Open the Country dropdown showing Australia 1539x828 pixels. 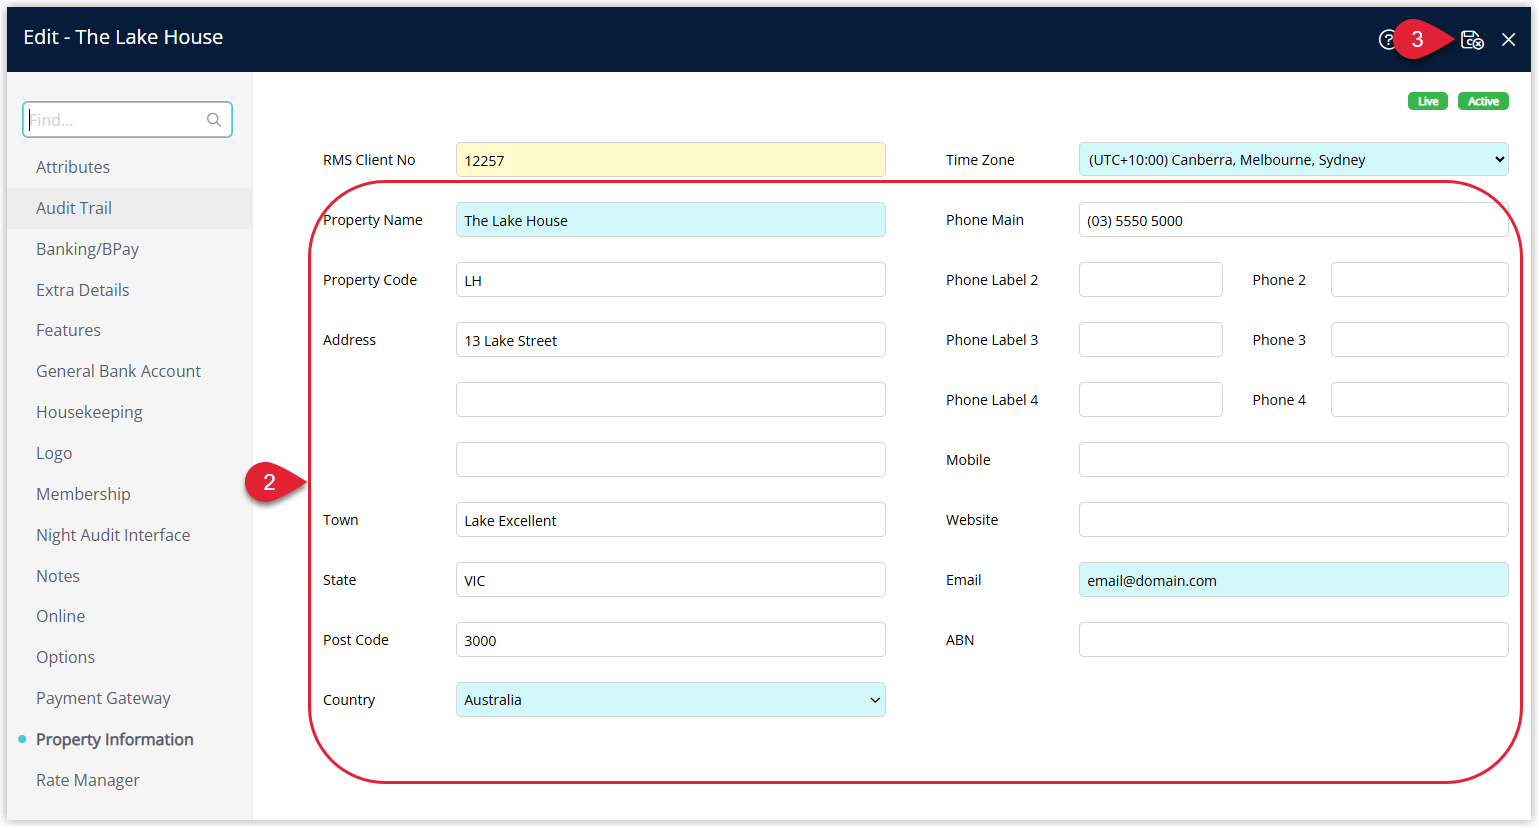[670, 700]
